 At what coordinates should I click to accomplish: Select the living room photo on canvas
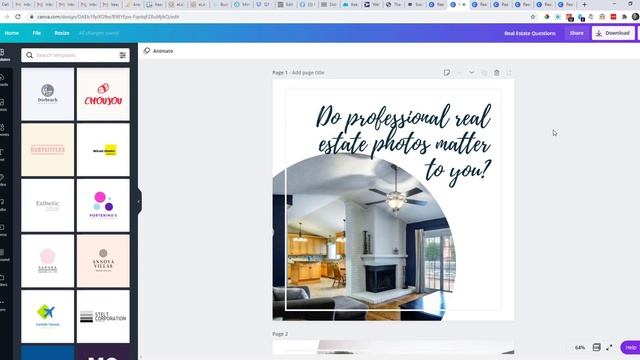(364, 237)
